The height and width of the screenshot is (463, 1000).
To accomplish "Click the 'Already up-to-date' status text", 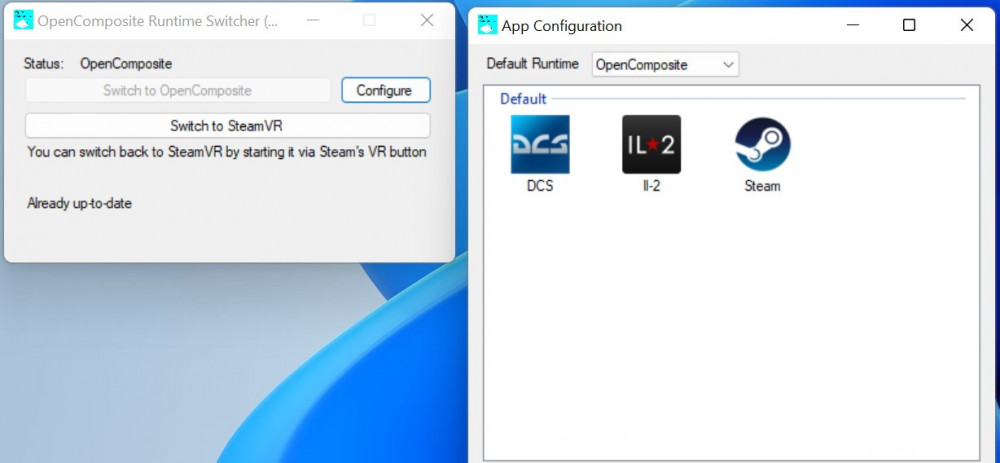I will click(80, 203).
